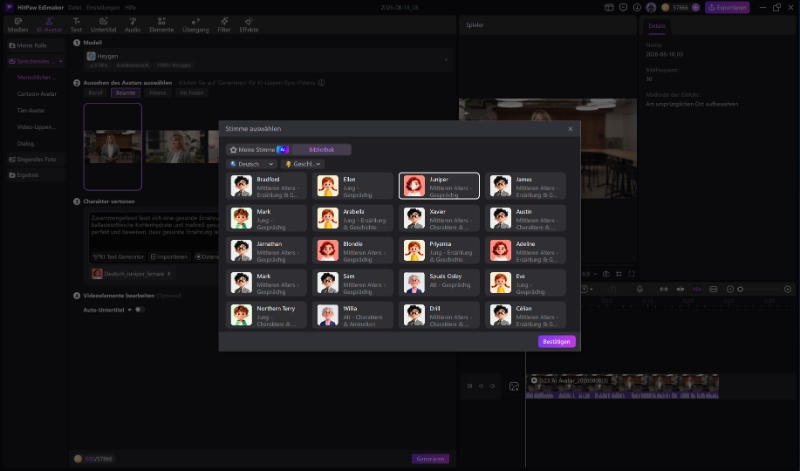Open the Details tab
This screenshot has height=471, width=800.
click(x=657, y=26)
